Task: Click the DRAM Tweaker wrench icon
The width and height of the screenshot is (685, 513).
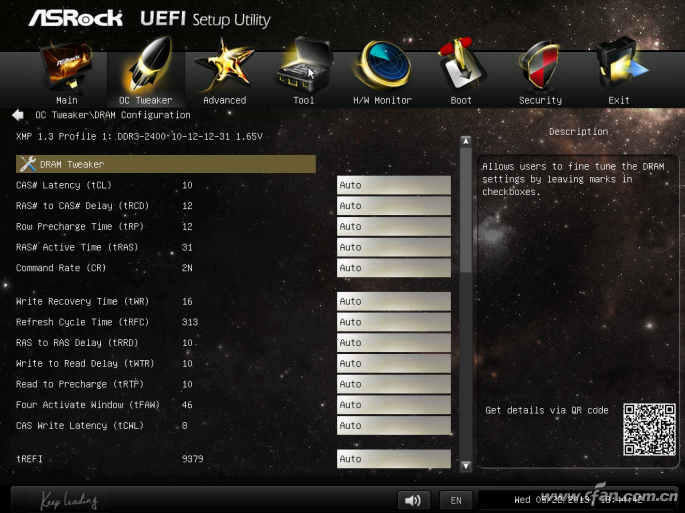Action: (x=28, y=164)
